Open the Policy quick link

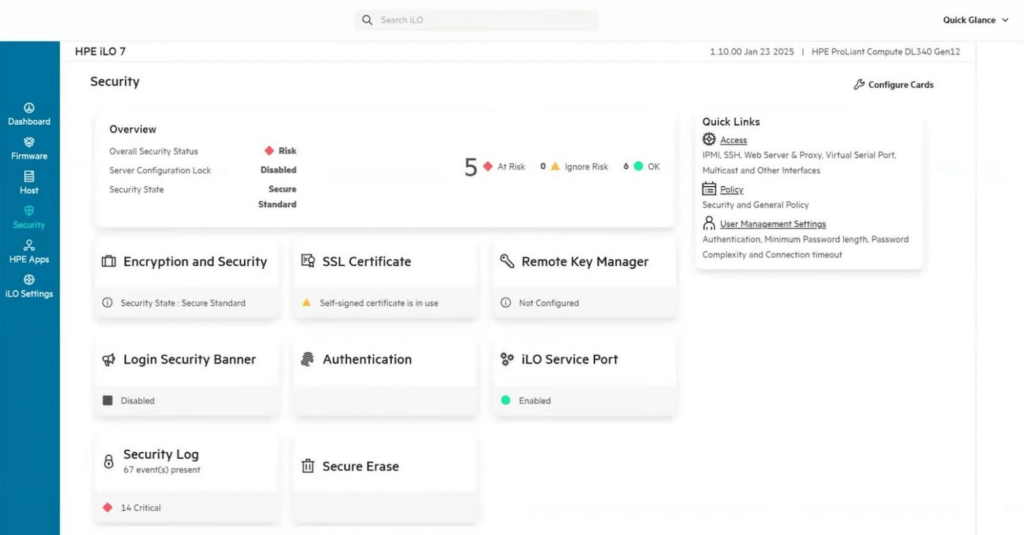(x=731, y=189)
